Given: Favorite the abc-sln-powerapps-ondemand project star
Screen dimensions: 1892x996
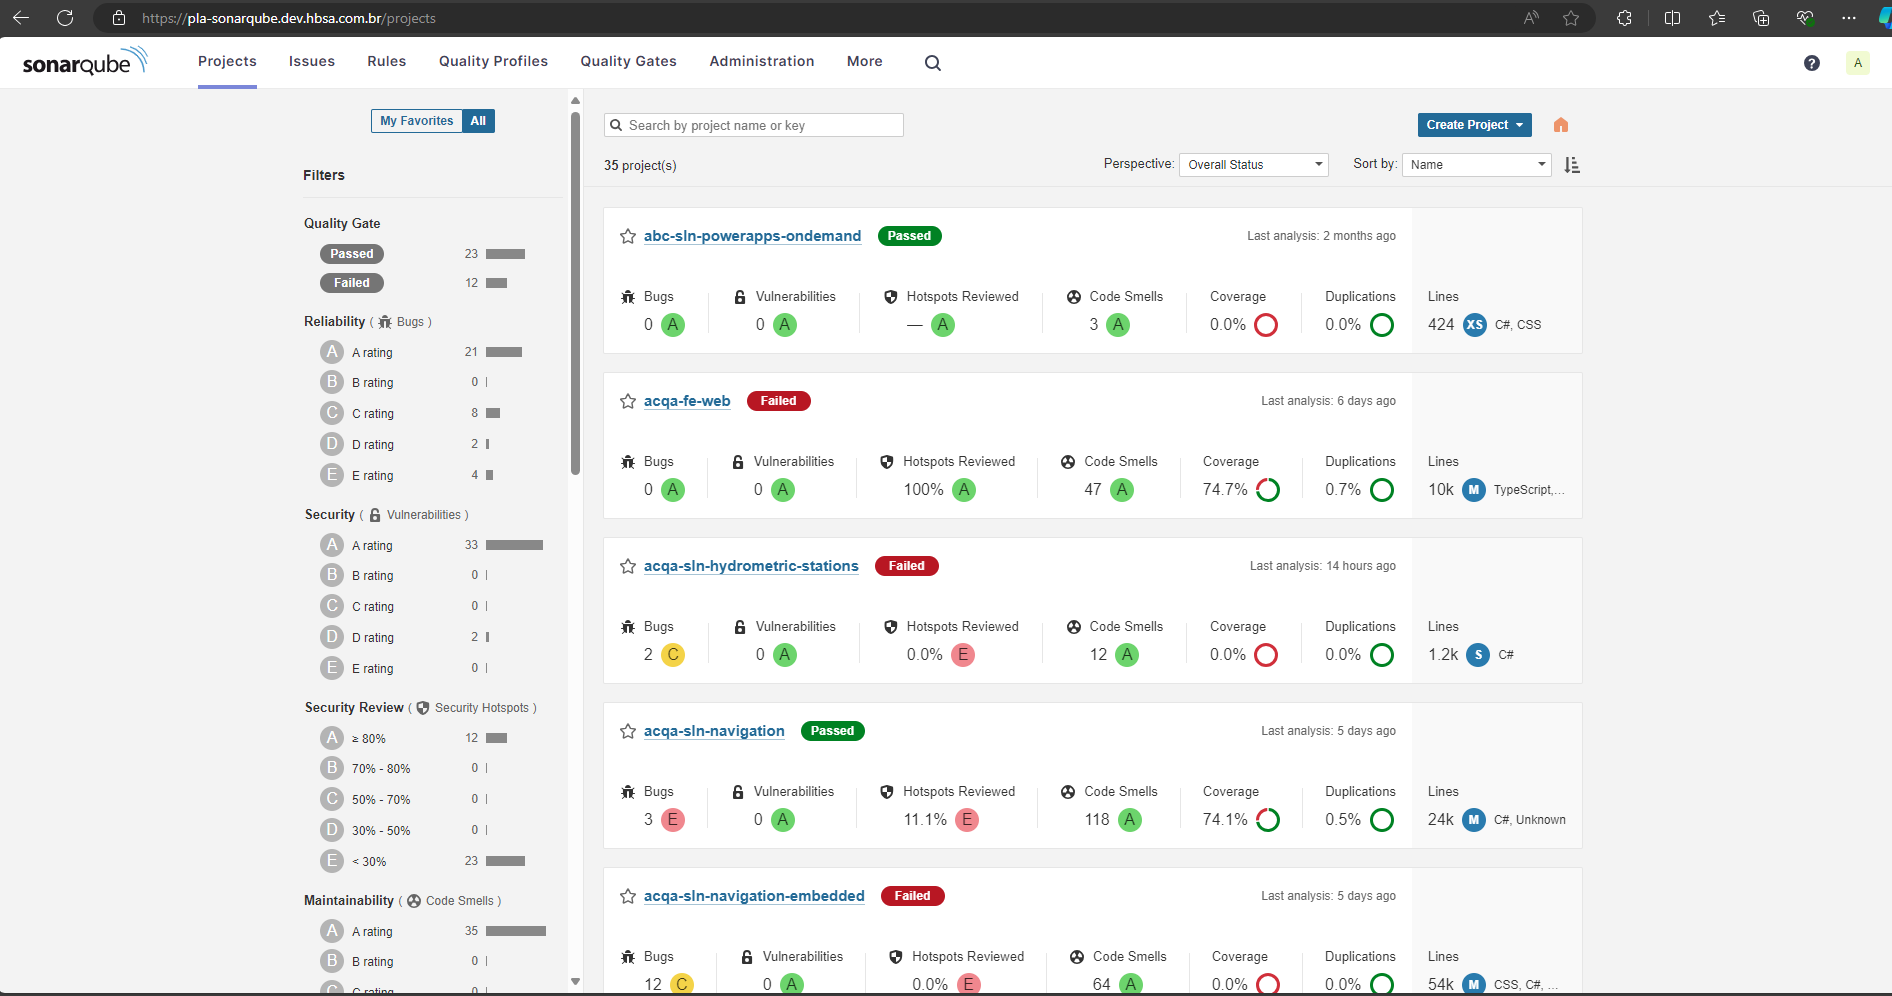Looking at the screenshot, I should (x=628, y=237).
